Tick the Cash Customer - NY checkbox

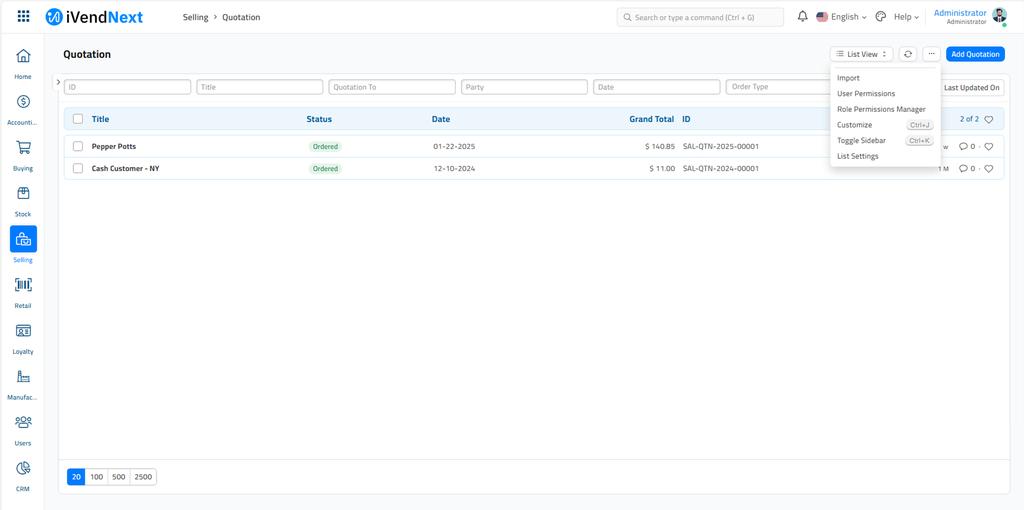78,169
